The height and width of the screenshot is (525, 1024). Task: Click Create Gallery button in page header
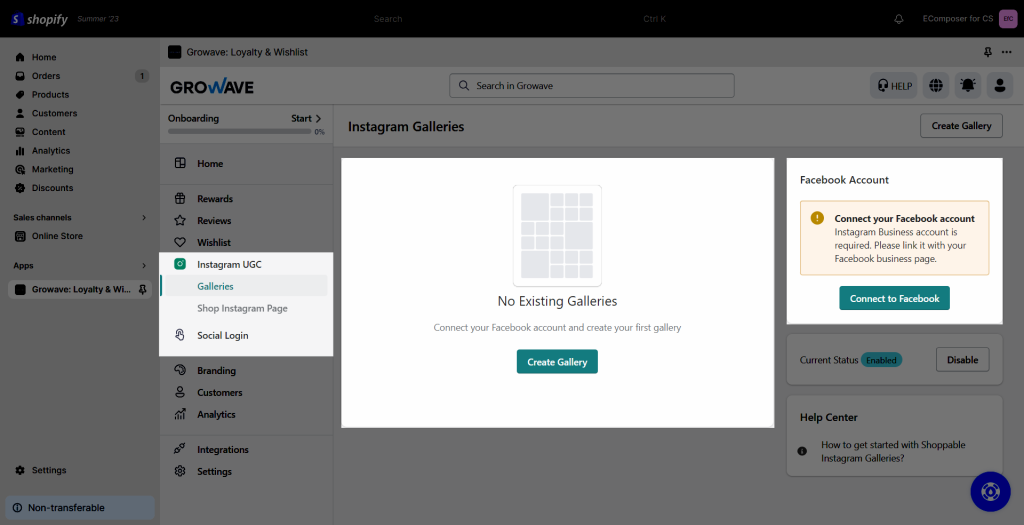pyautogui.click(x=961, y=126)
